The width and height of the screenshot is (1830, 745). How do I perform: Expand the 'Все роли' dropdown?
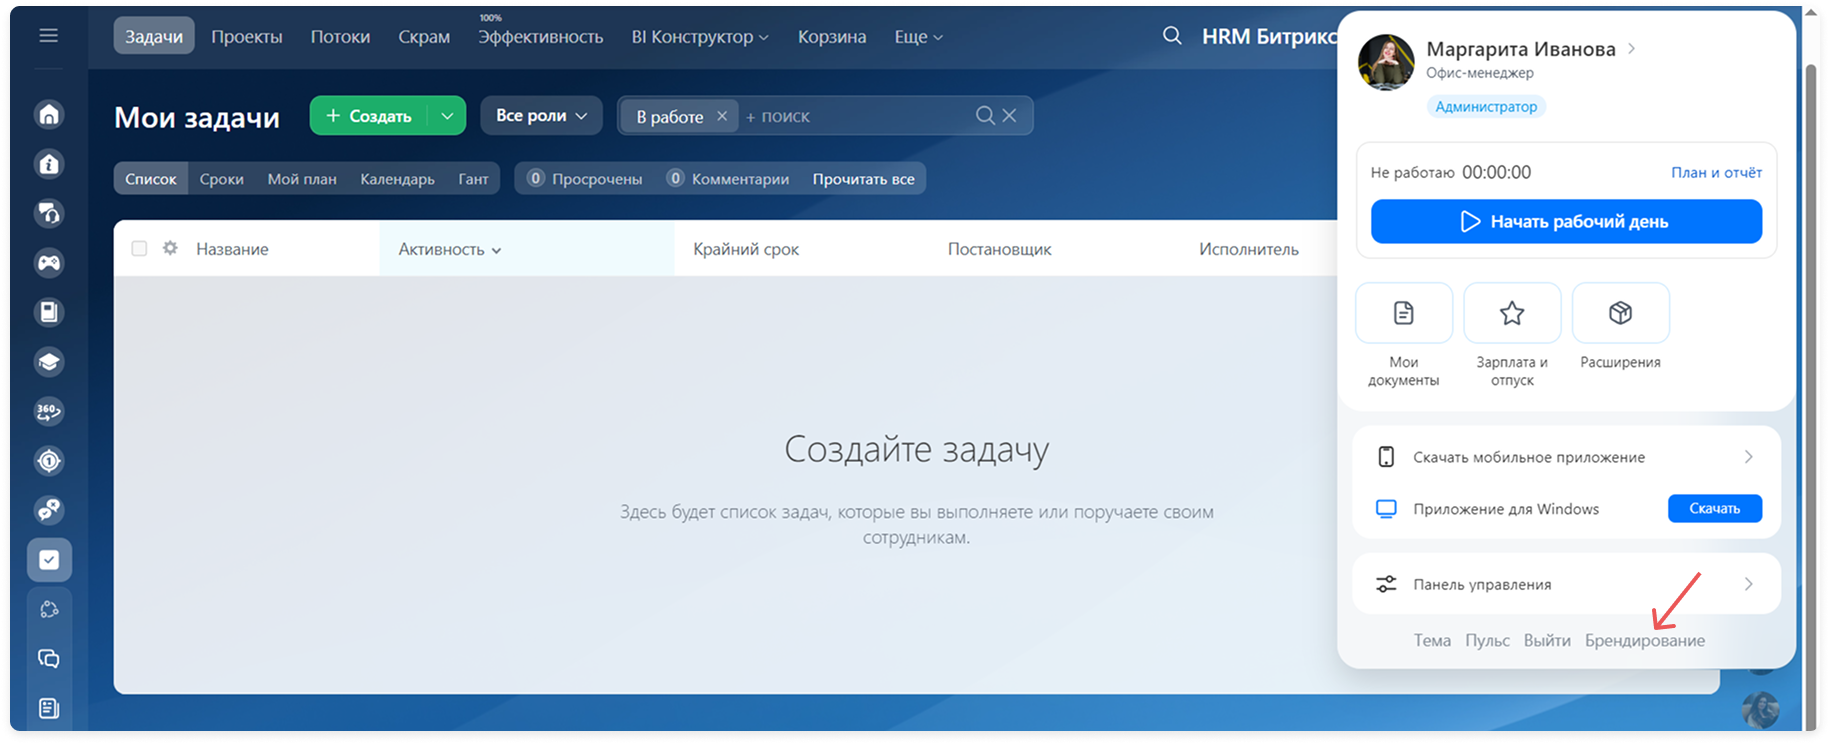(541, 116)
